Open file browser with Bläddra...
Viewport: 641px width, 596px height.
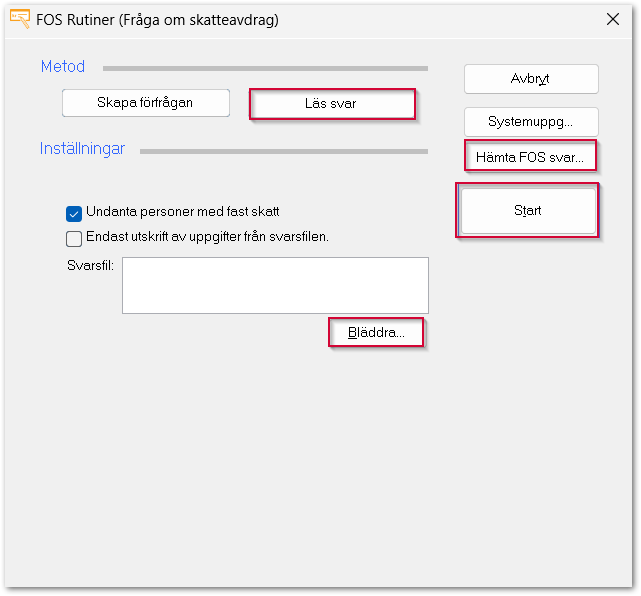(376, 333)
